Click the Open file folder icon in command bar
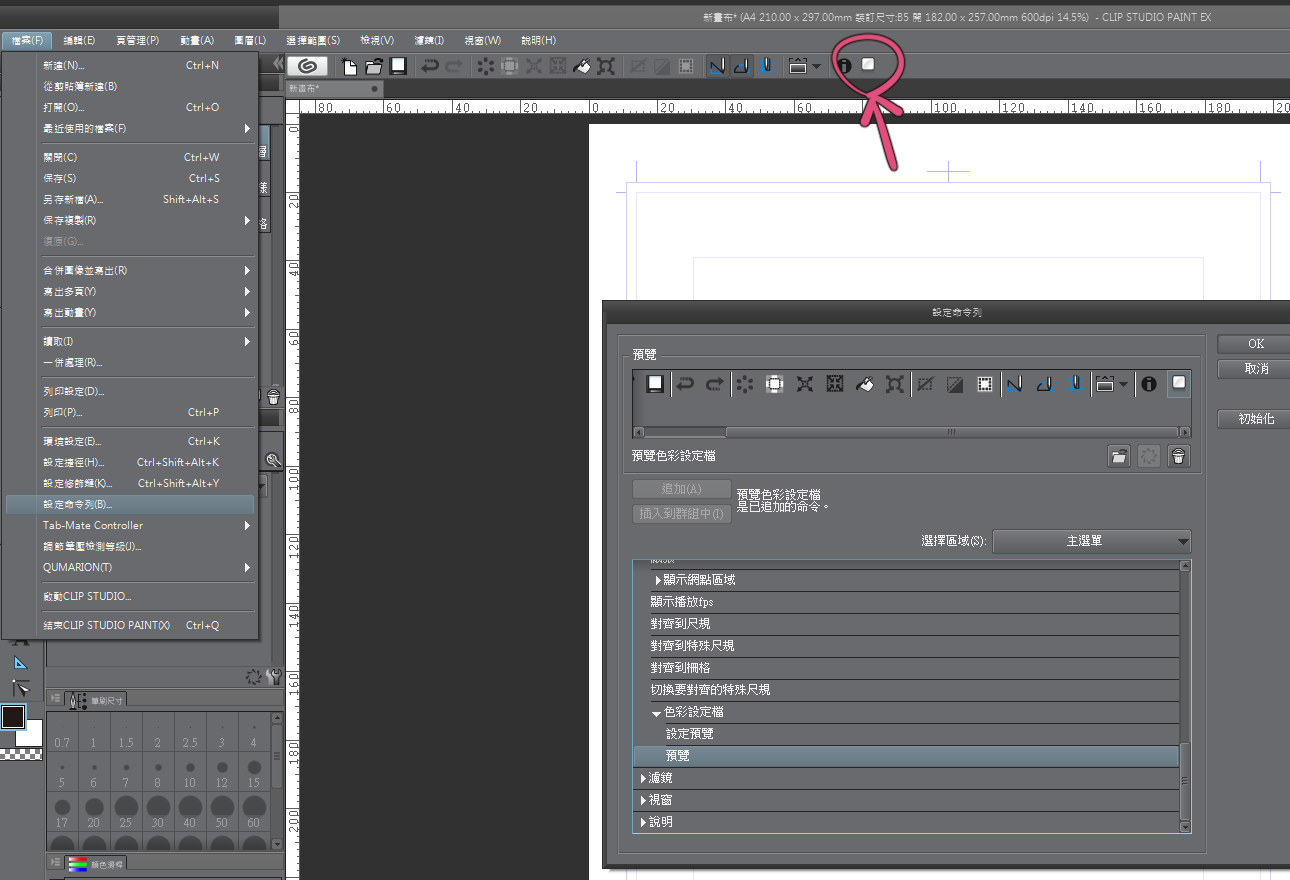Screen dimensions: 1290x880 click(x=374, y=66)
